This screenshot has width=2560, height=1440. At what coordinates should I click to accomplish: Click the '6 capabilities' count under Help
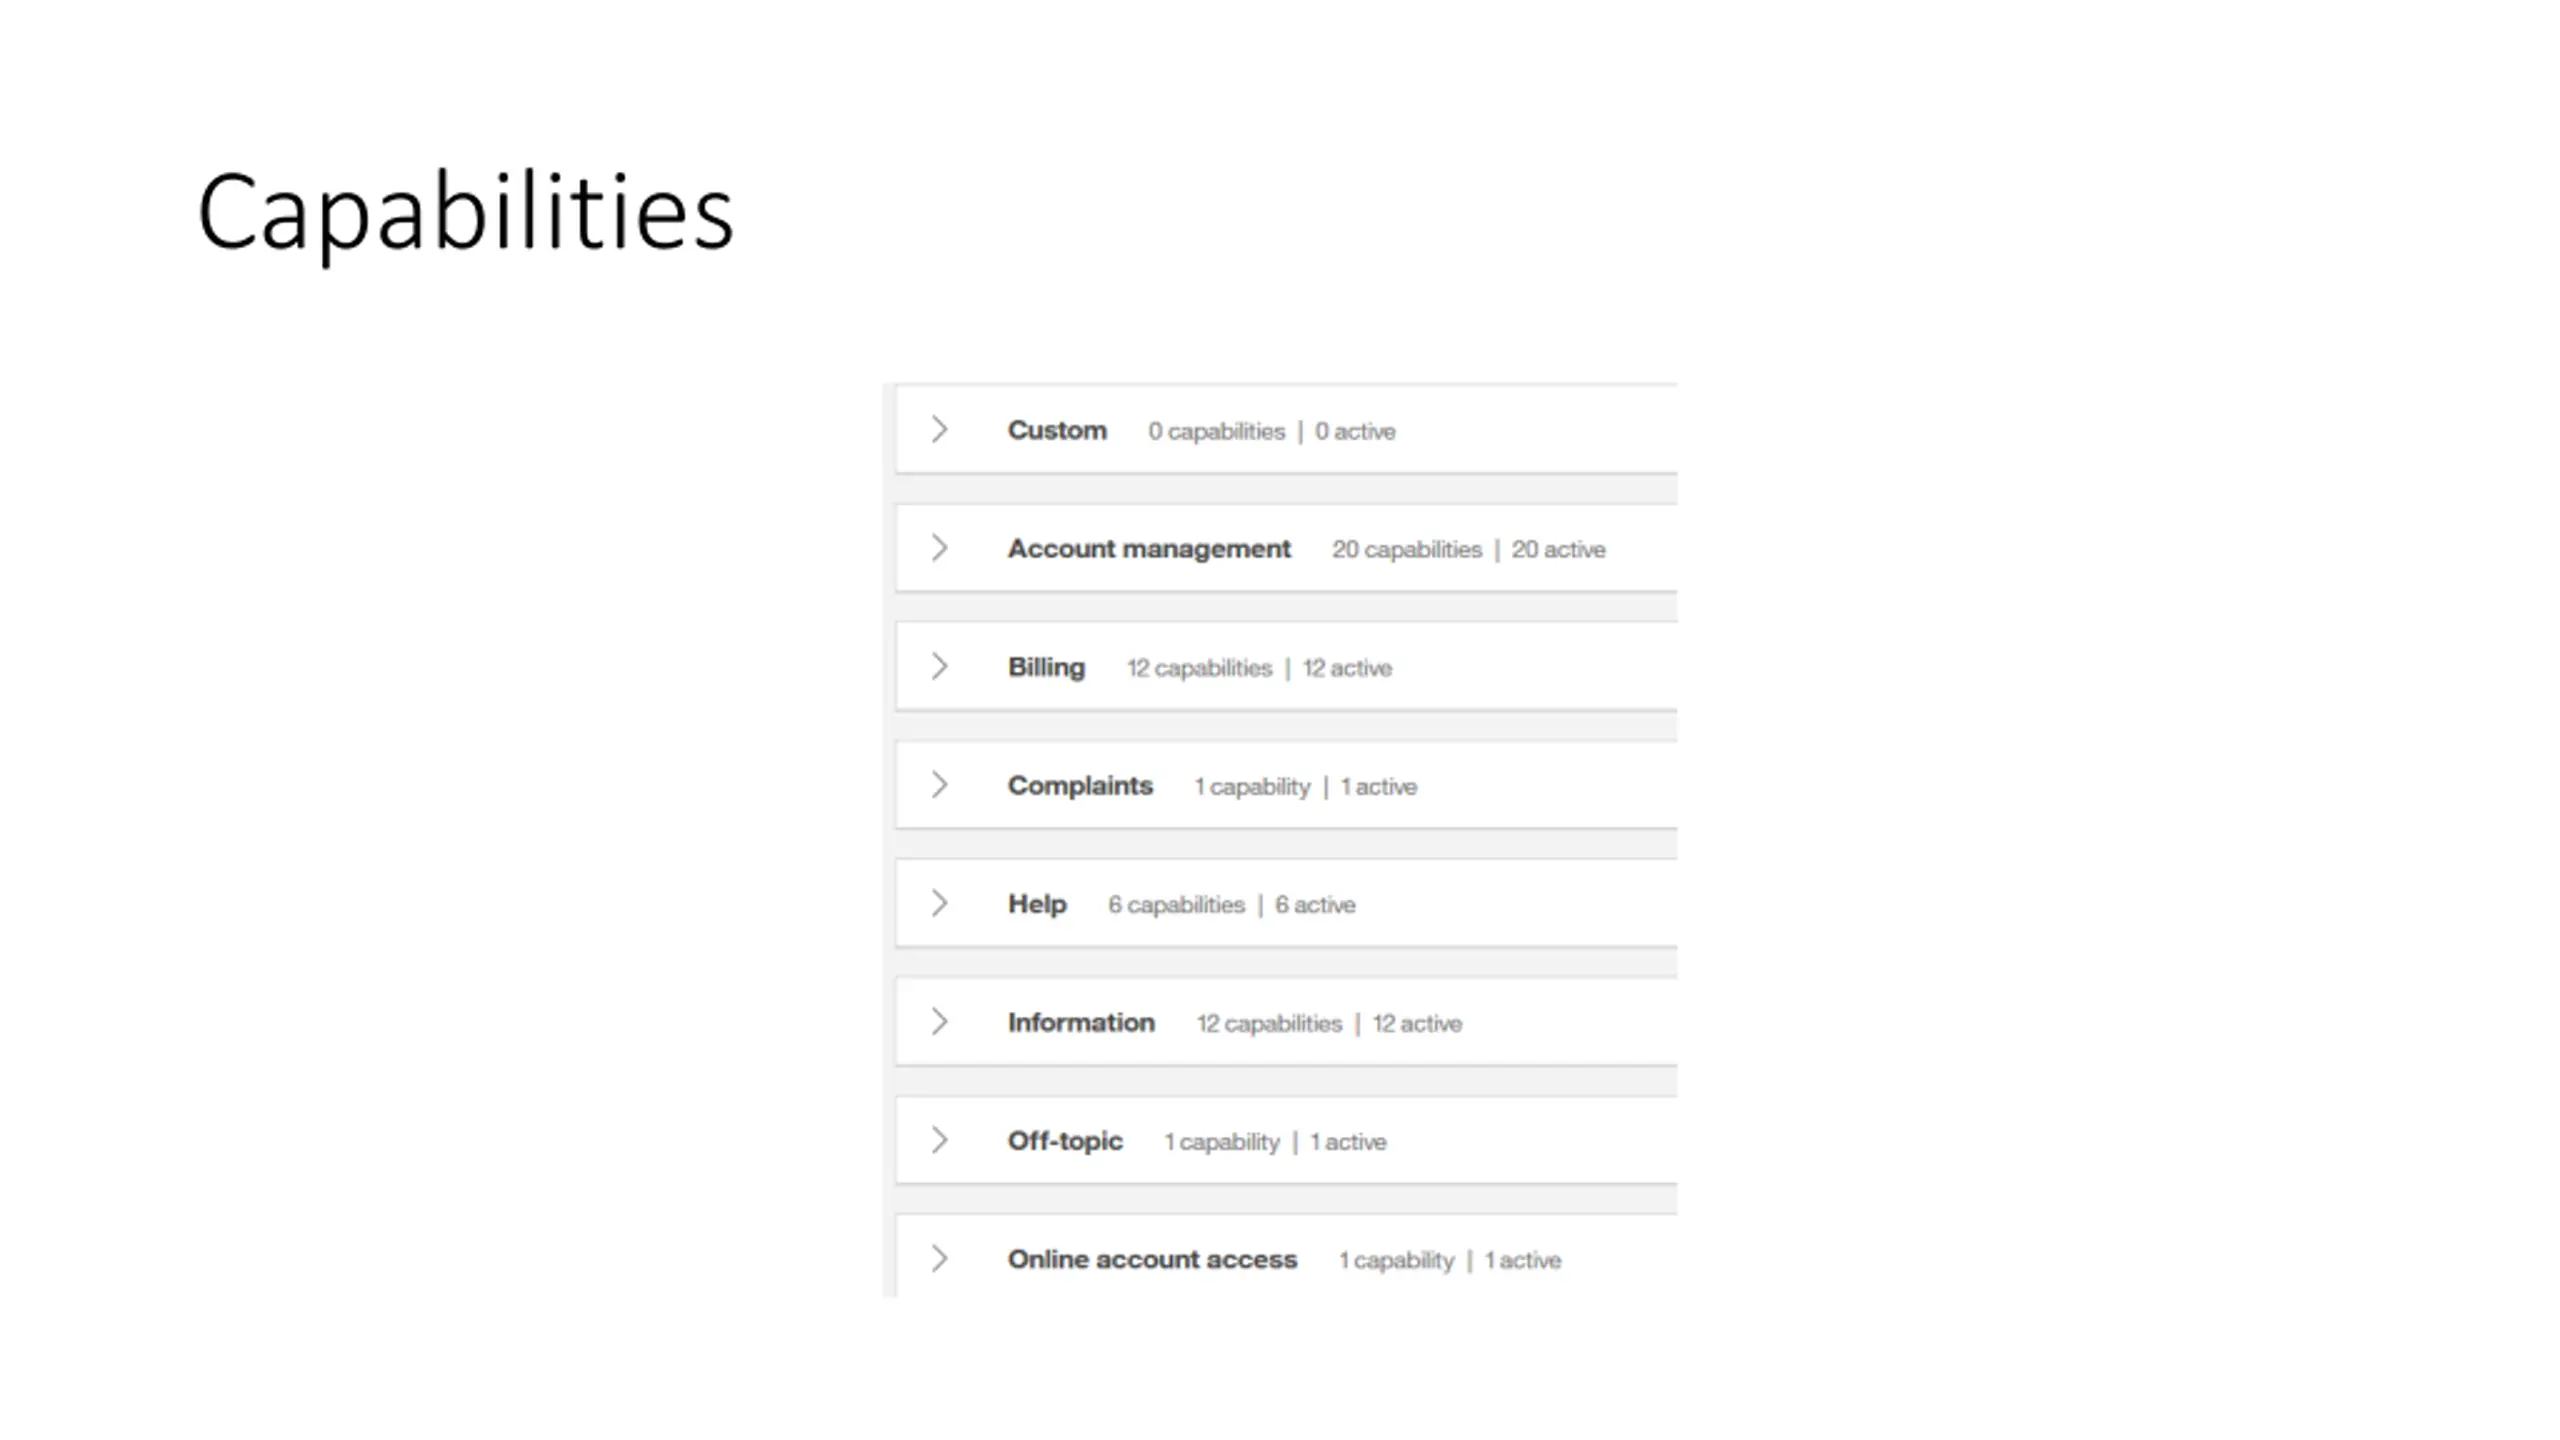[x=1176, y=905]
